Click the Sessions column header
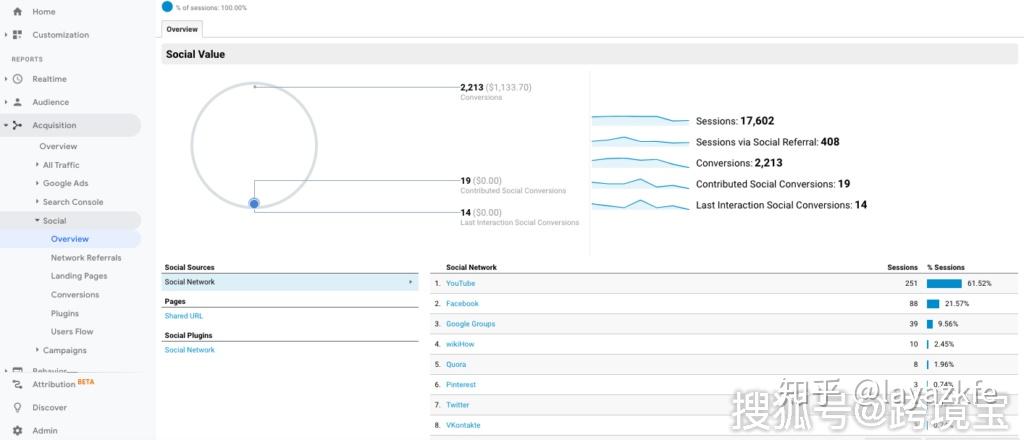Screen dimensions: 1024x440 902,267
